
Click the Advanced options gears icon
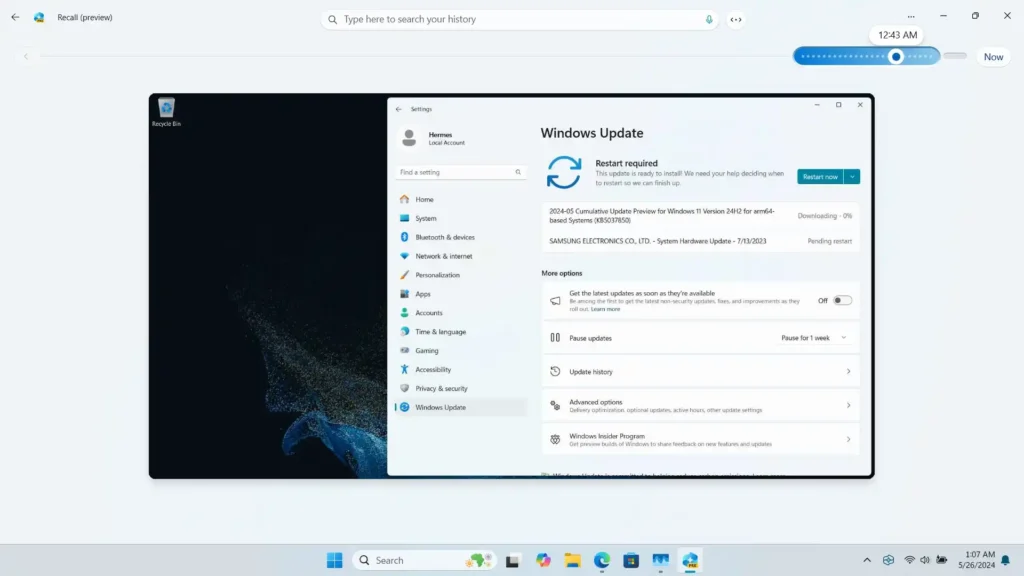coord(555,406)
